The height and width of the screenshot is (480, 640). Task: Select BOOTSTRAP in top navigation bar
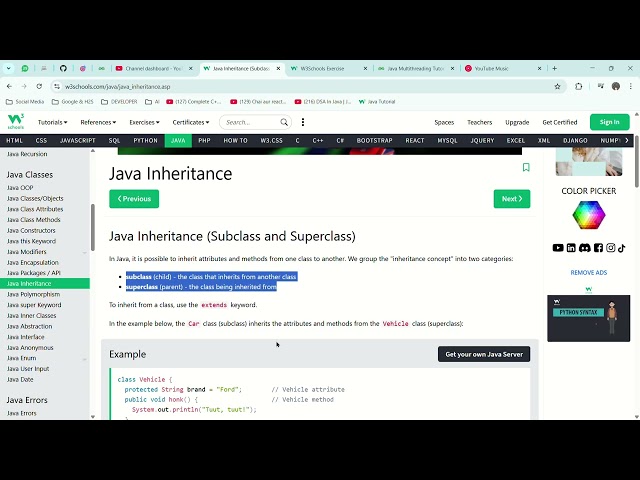tap(374, 140)
